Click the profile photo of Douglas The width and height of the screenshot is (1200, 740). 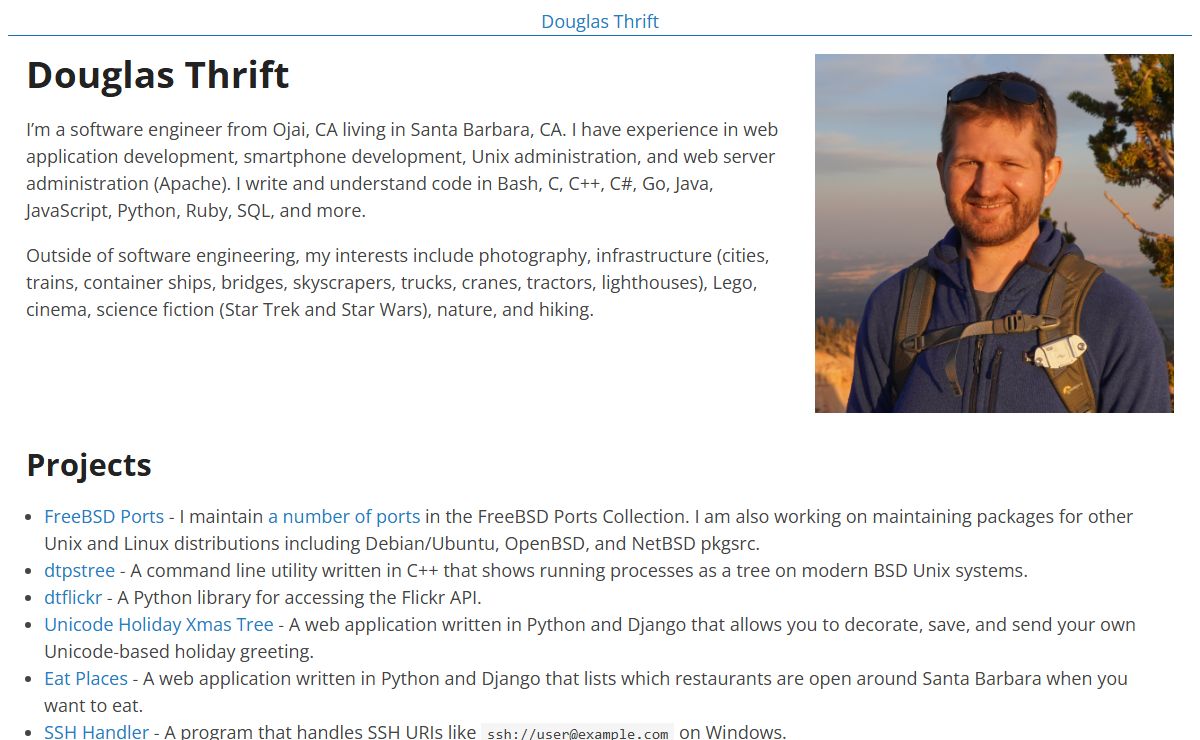pos(994,233)
